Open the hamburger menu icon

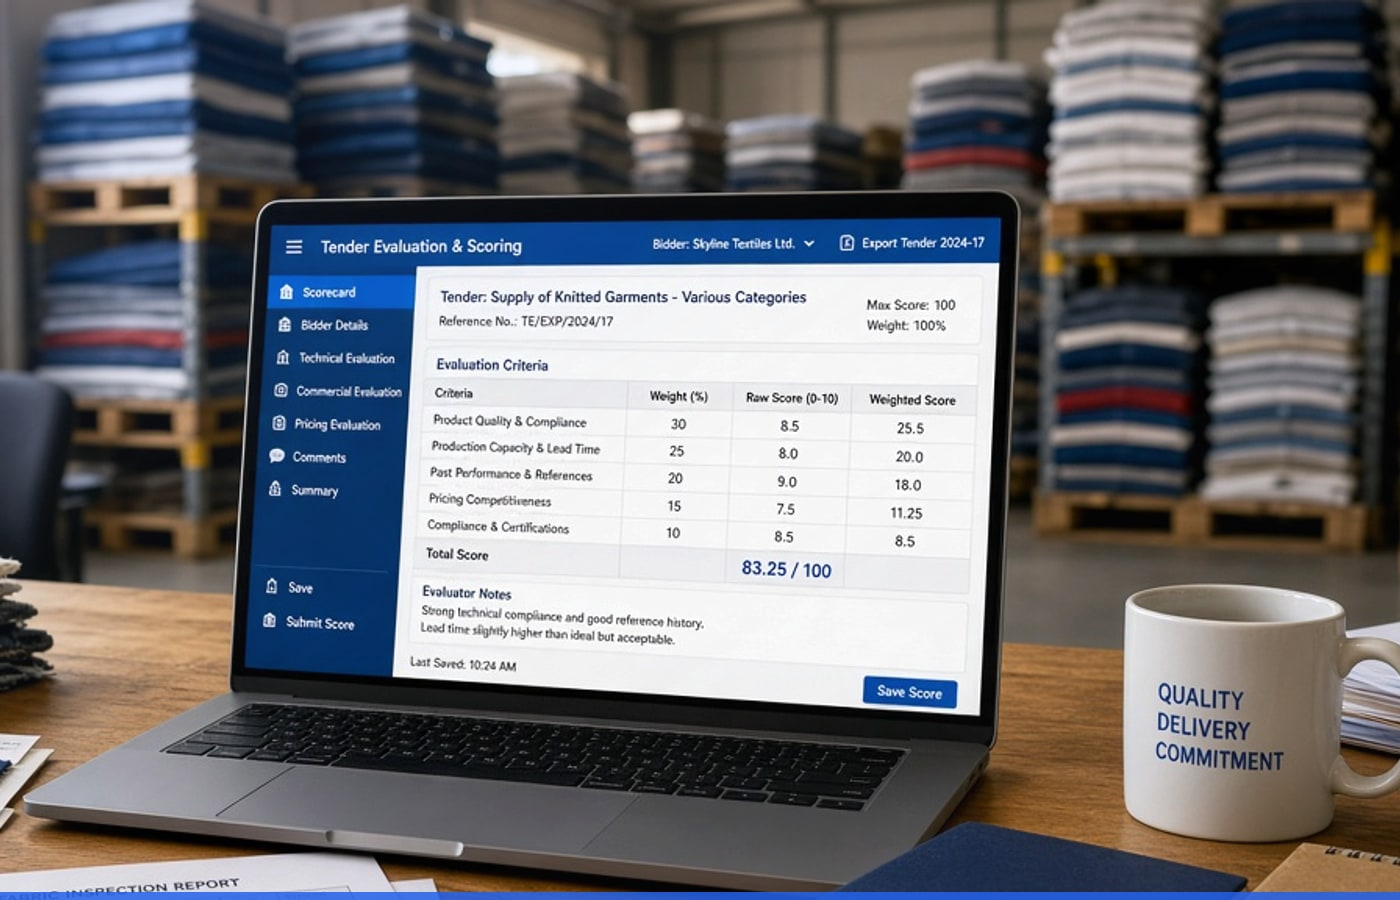point(294,246)
